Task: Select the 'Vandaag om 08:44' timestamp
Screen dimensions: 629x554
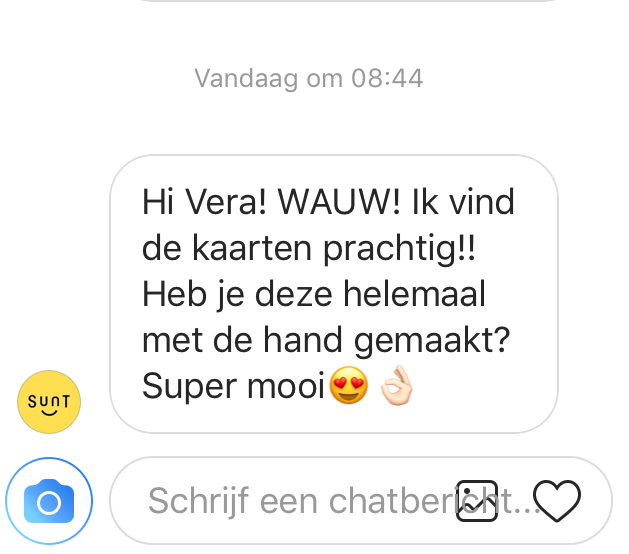Action: 309,78
